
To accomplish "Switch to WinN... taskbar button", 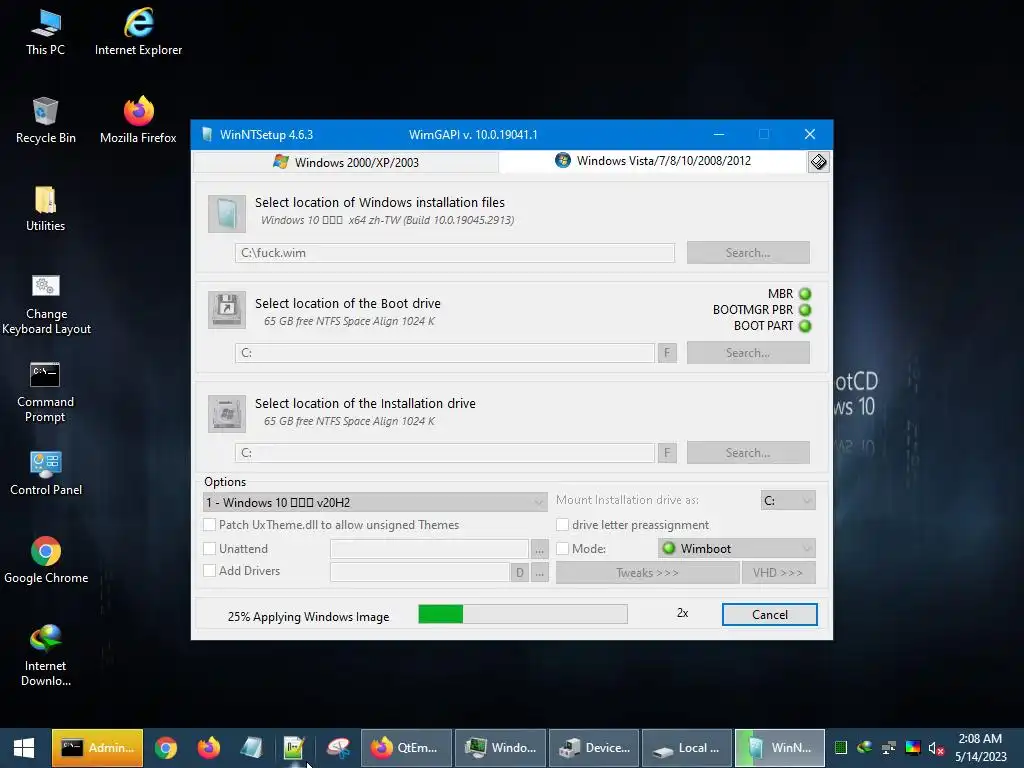I will pyautogui.click(x=780, y=748).
